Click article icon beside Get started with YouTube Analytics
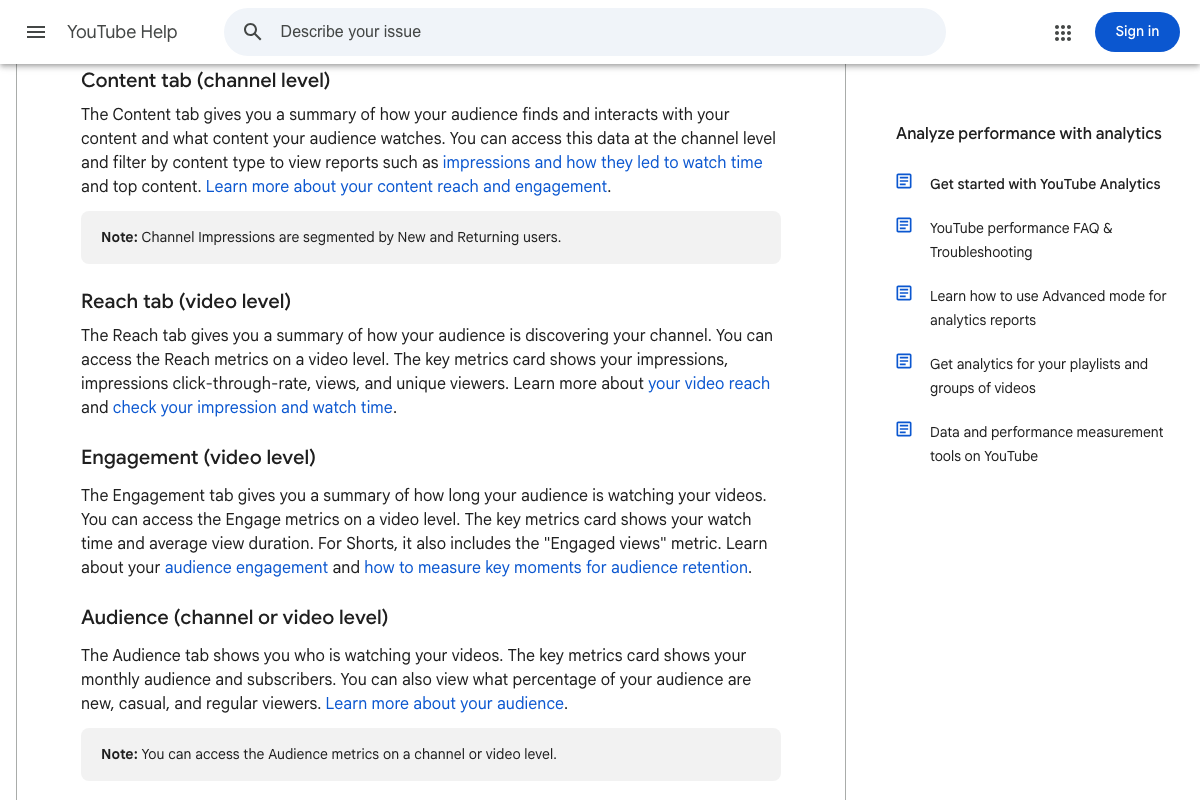1200x800 pixels. click(x=904, y=181)
